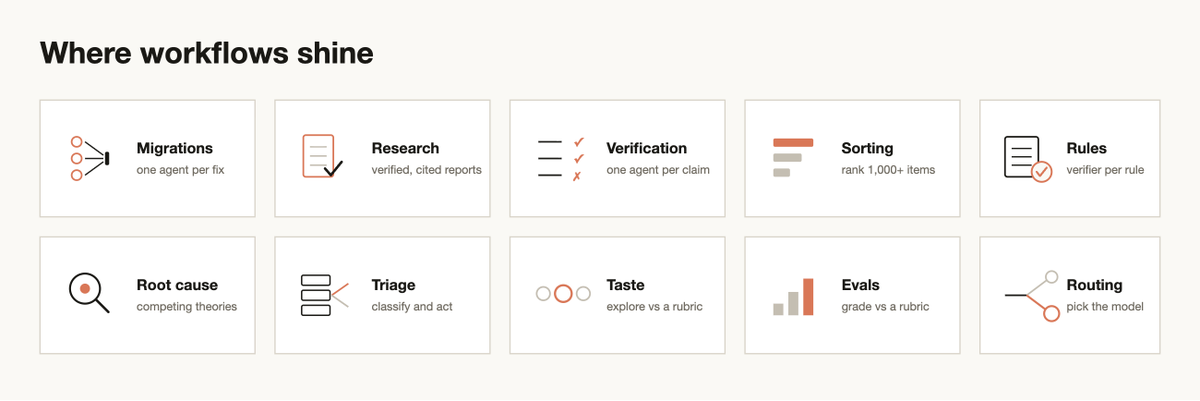Image resolution: width=1200 pixels, height=401 pixels.
Task: Click the Triage stacked boxes icon
Action: point(324,295)
